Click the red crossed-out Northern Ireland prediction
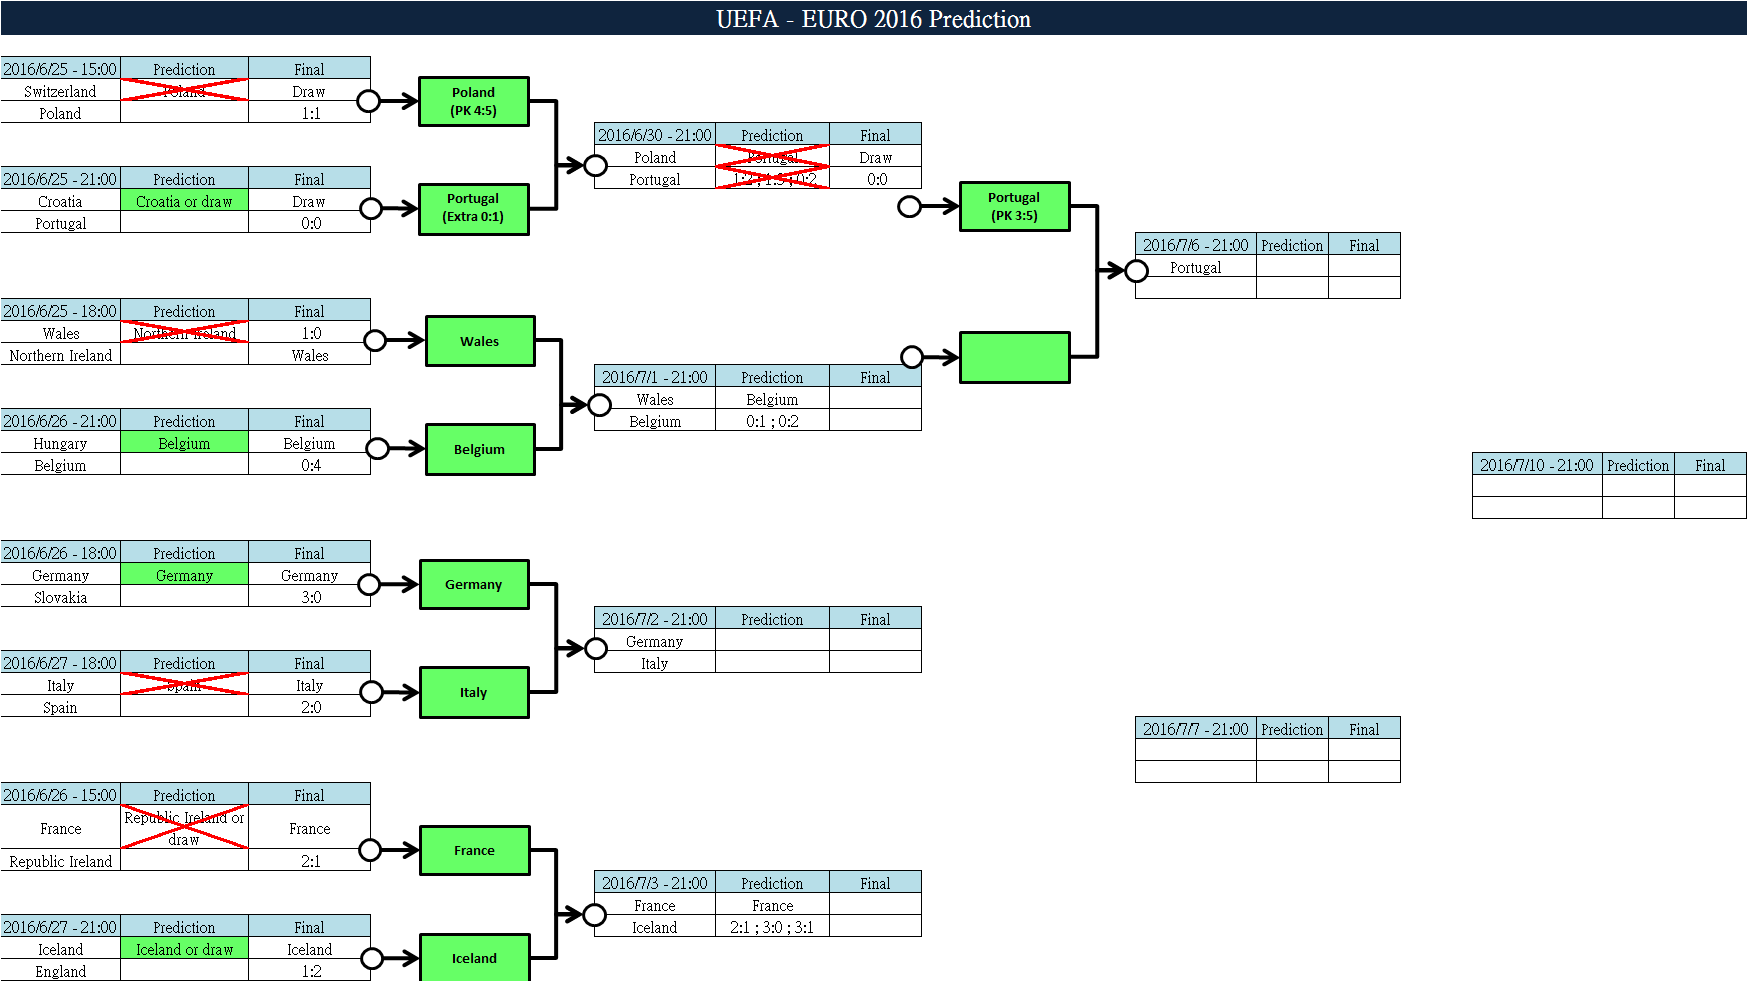This screenshot has height=981, width=1747. point(184,333)
